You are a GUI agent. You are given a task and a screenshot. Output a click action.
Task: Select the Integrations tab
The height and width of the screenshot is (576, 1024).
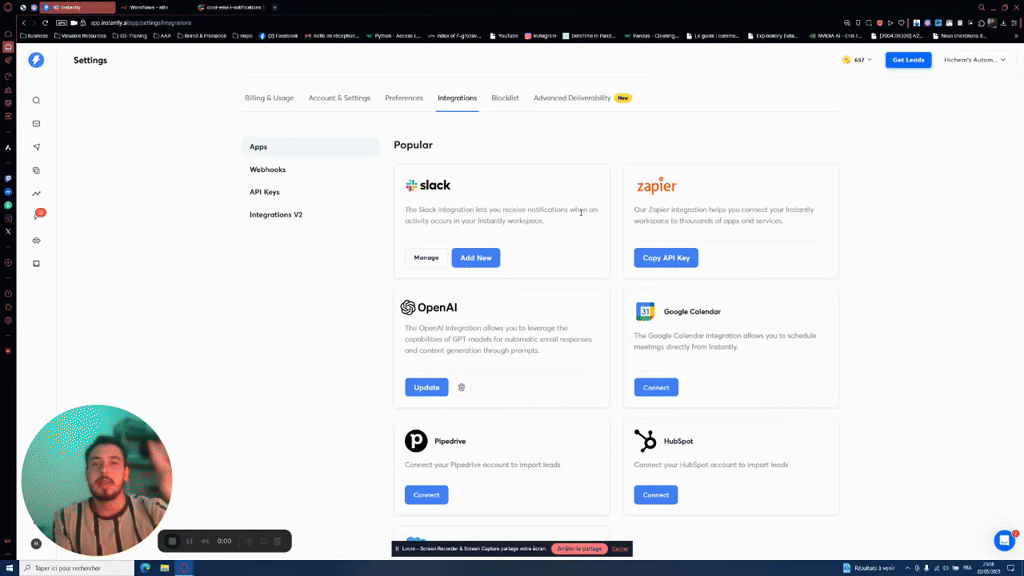click(x=457, y=98)
